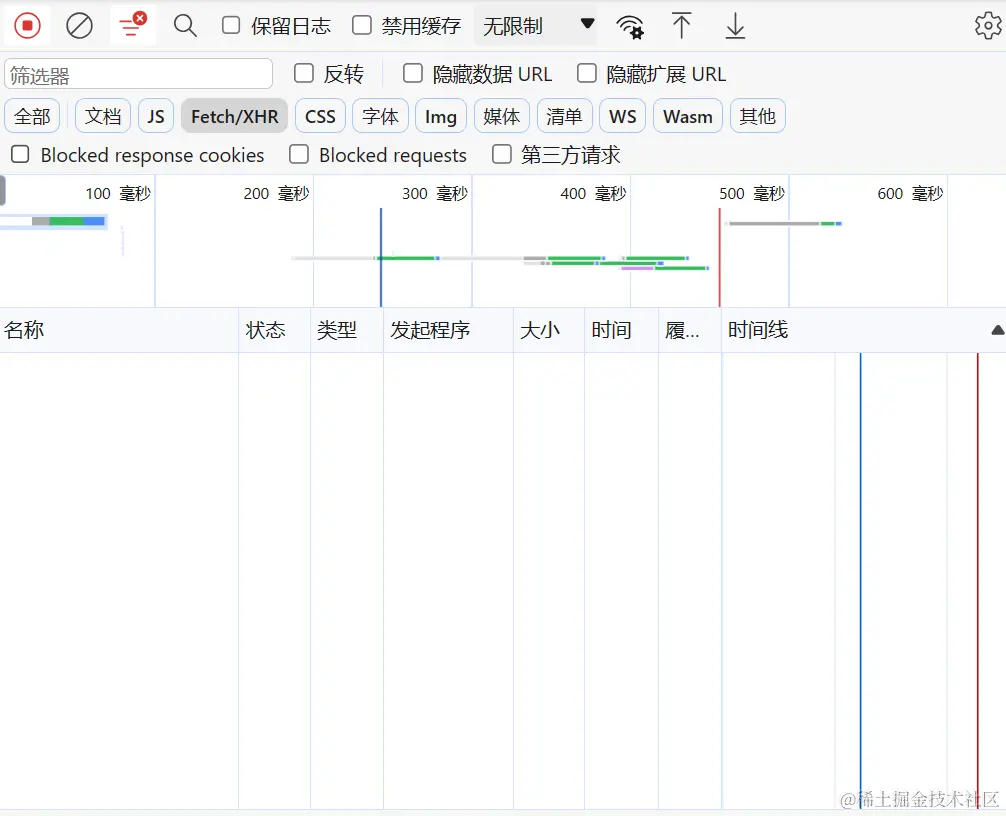Click the 100 毫秒 overview marker
Viewport: 1006px width, 816px height.
pyautogui.click(x=118, y=193)
